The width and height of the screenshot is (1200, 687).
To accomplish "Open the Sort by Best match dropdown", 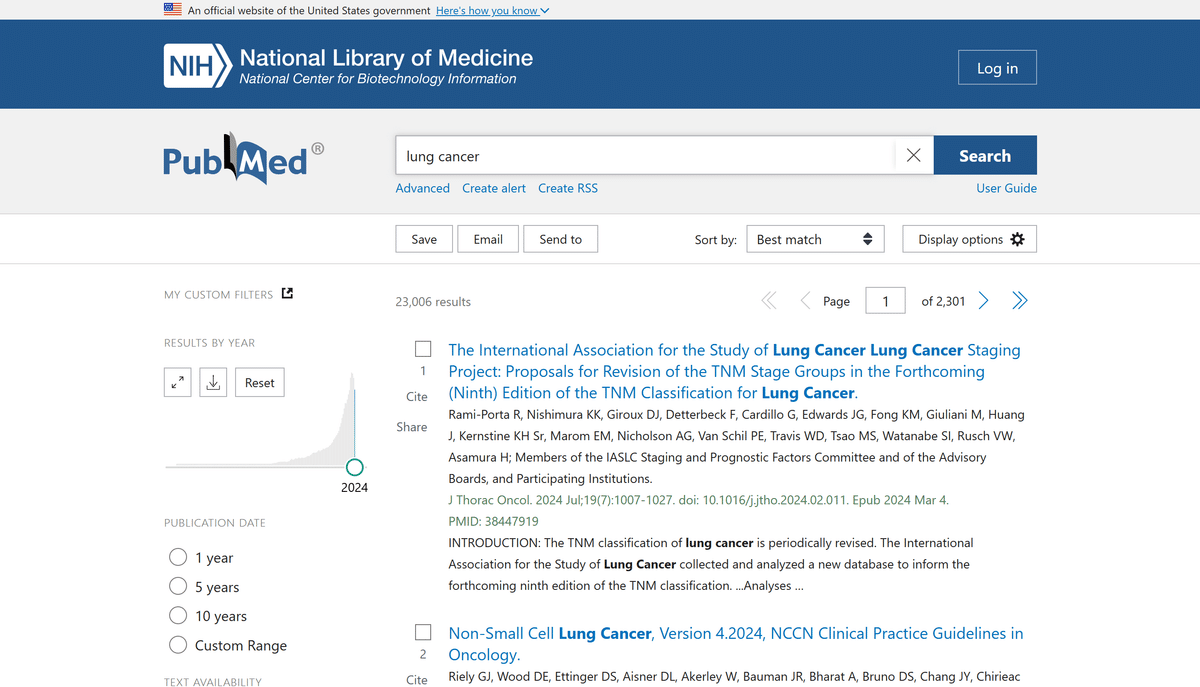I will 815,239.
